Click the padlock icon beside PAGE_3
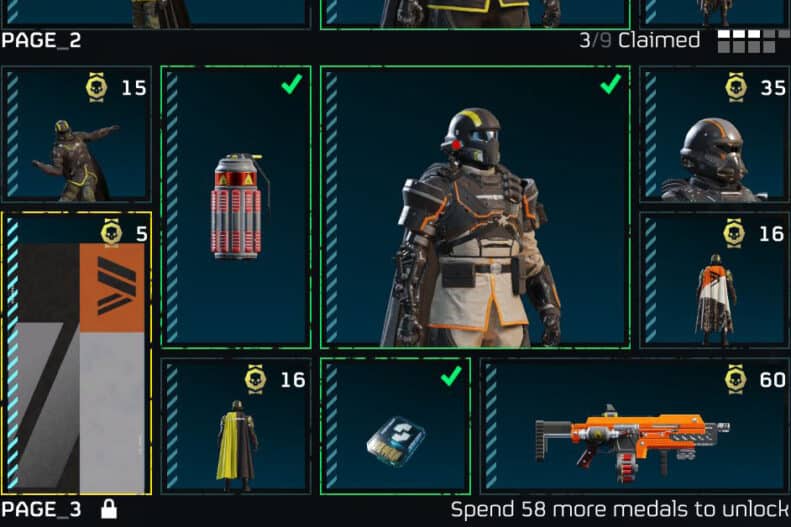The width and height of the screenshot is (791, 527). click(108, 509)
